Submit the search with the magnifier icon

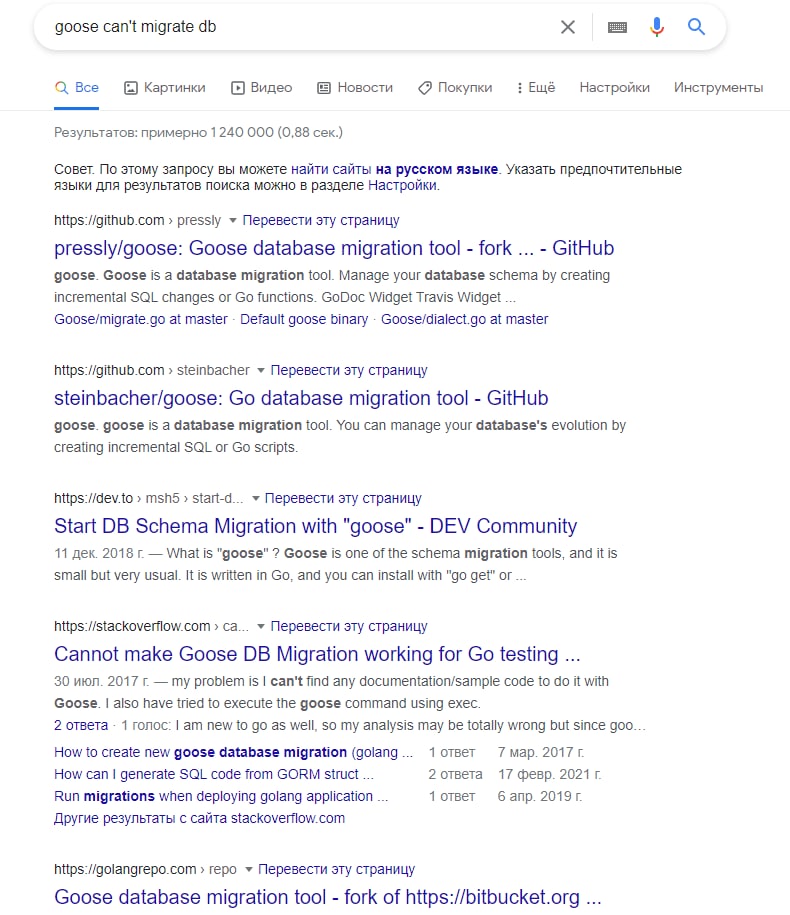pyautogui.click(x=696, y=27)
